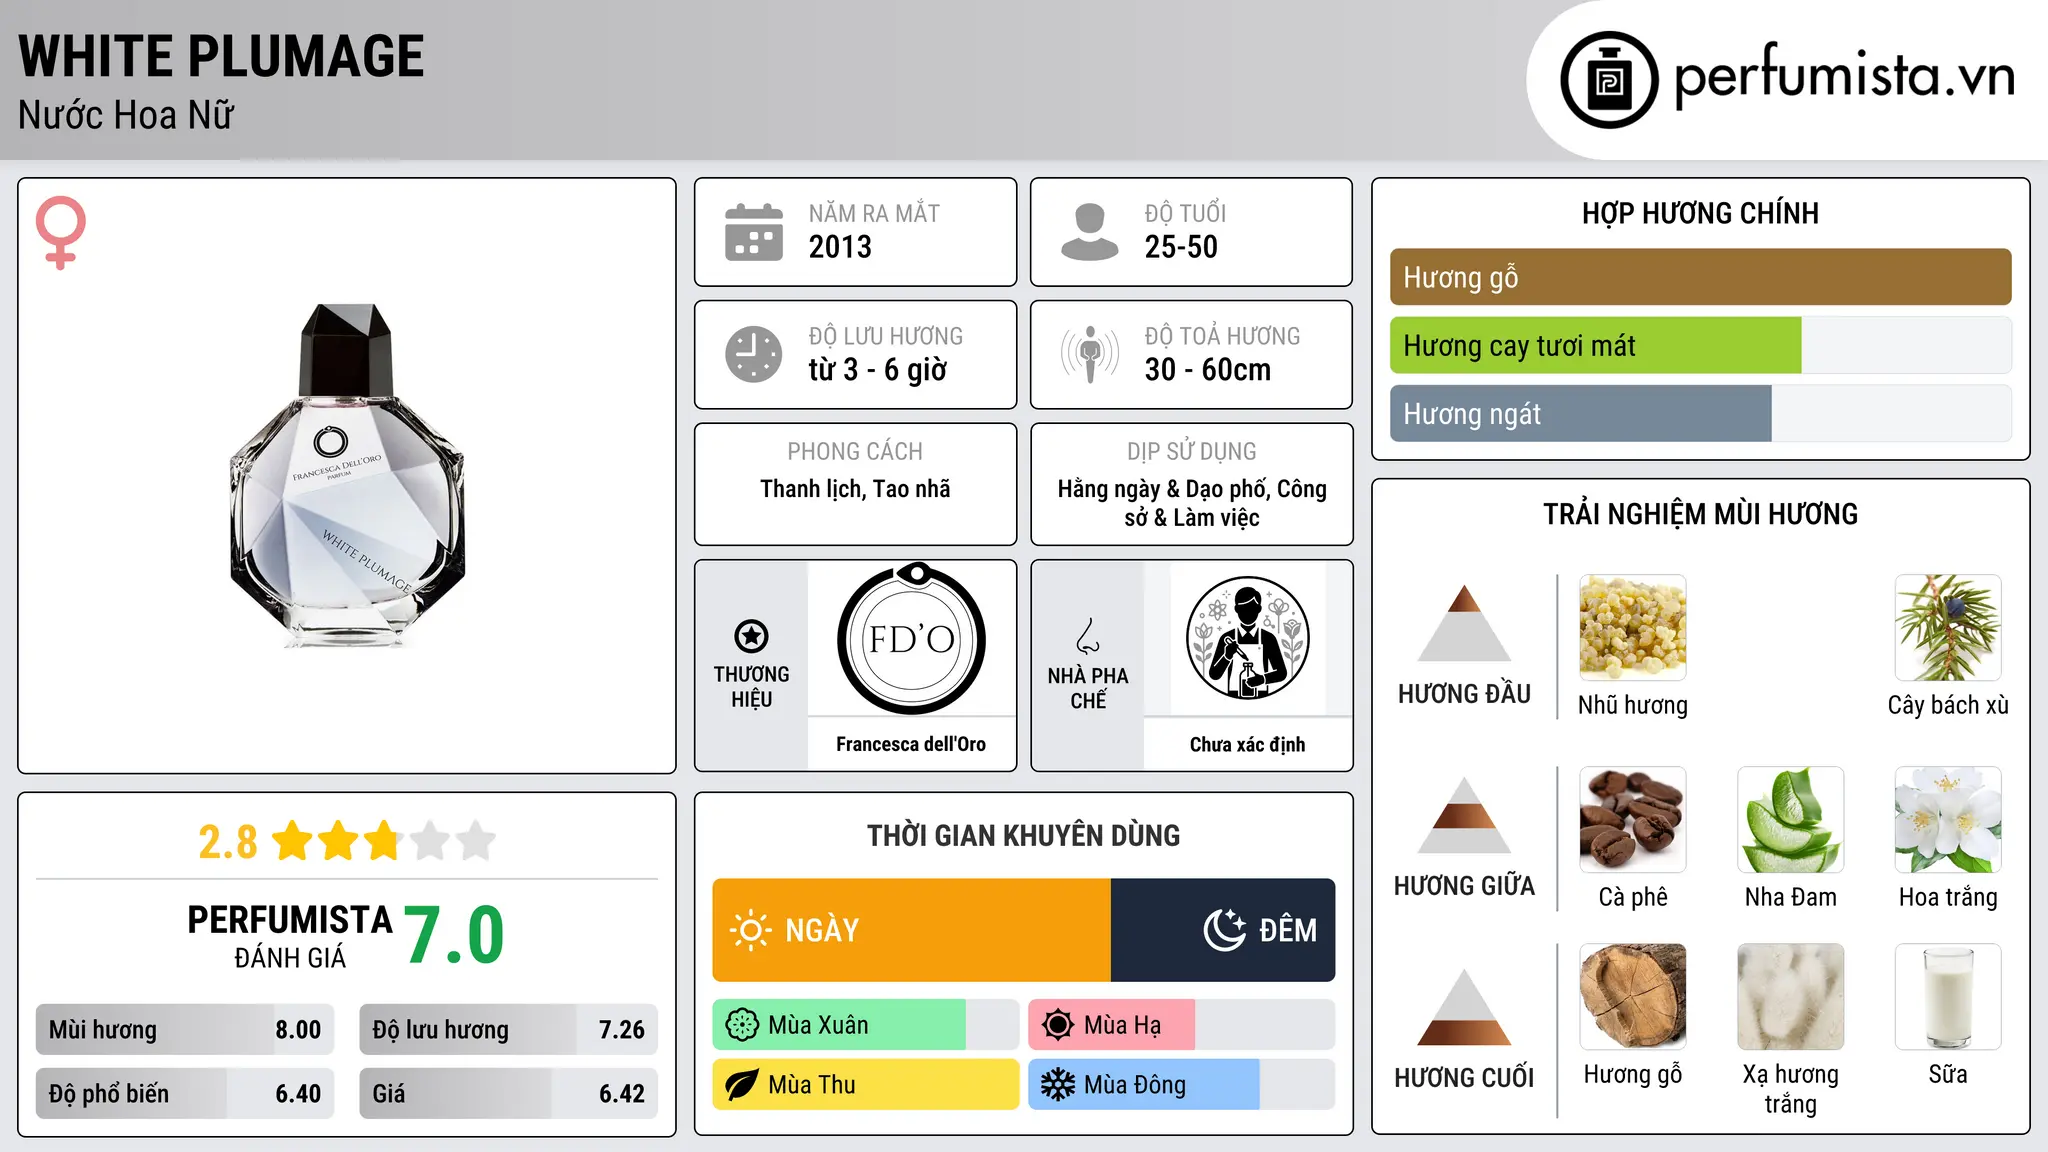Image resolution: width=2048 pixels, height=1152 pixels.
Task: Select the Cà phê note image
Action: click(1633, 820)
